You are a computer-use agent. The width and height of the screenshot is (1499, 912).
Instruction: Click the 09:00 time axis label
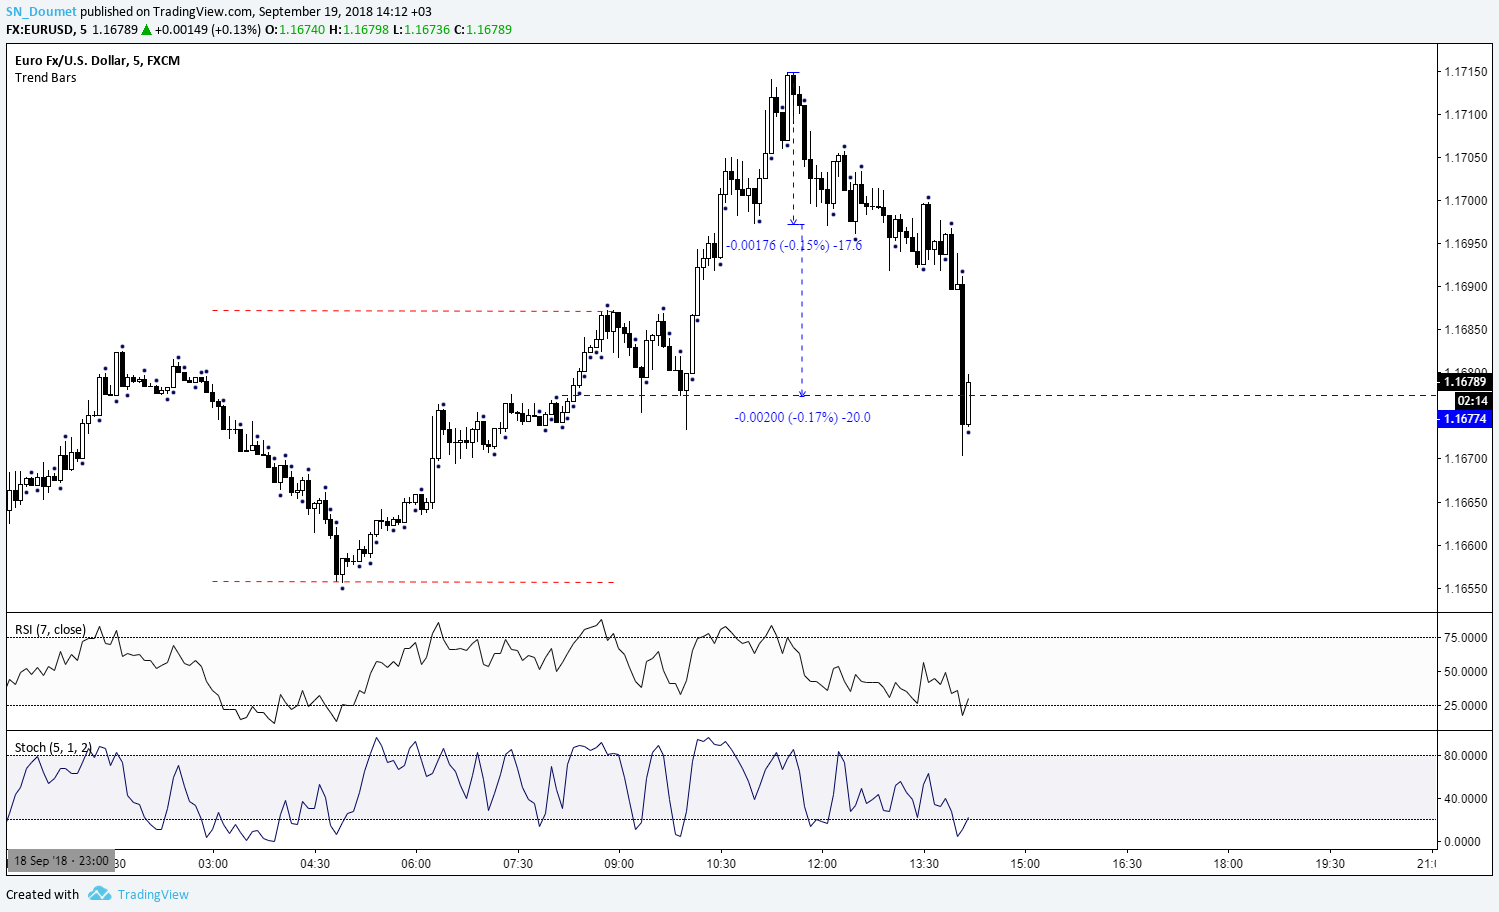(619, 864)
